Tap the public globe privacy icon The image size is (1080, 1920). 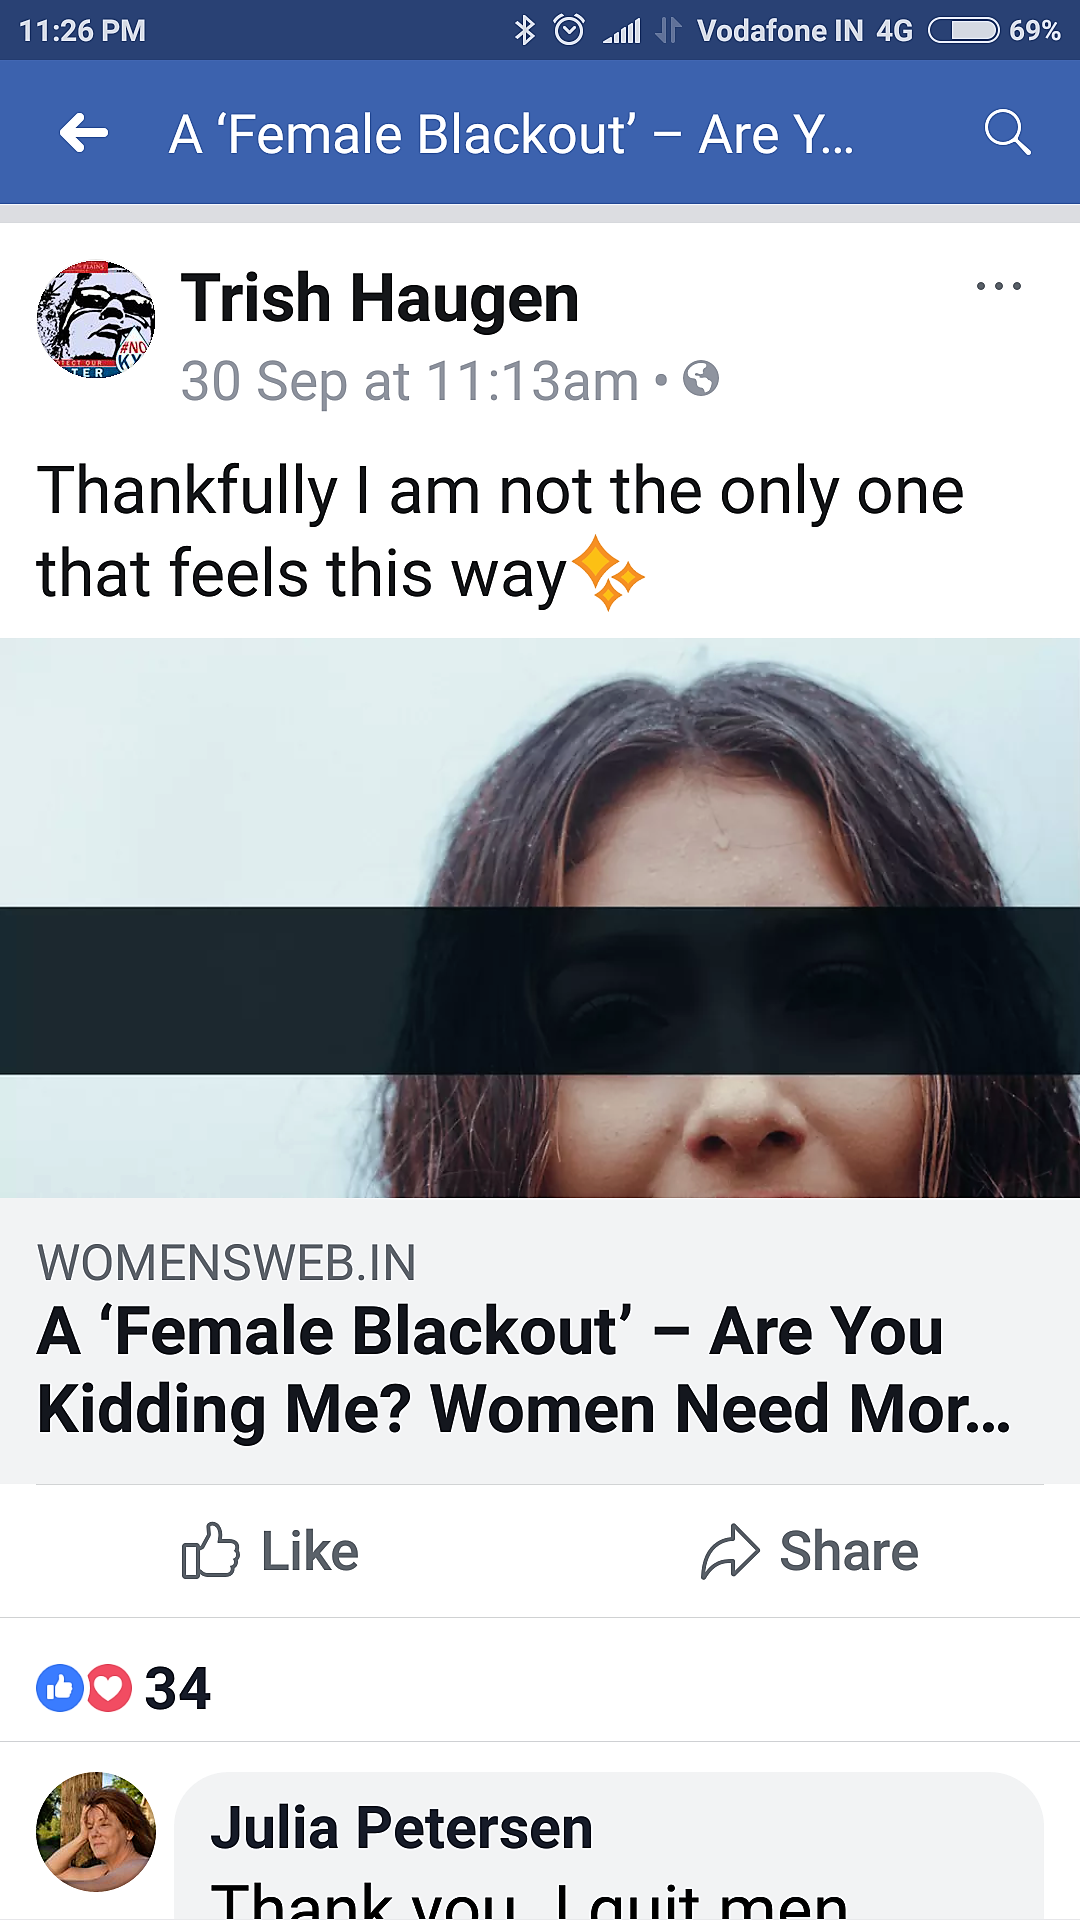tap(701, 379)
